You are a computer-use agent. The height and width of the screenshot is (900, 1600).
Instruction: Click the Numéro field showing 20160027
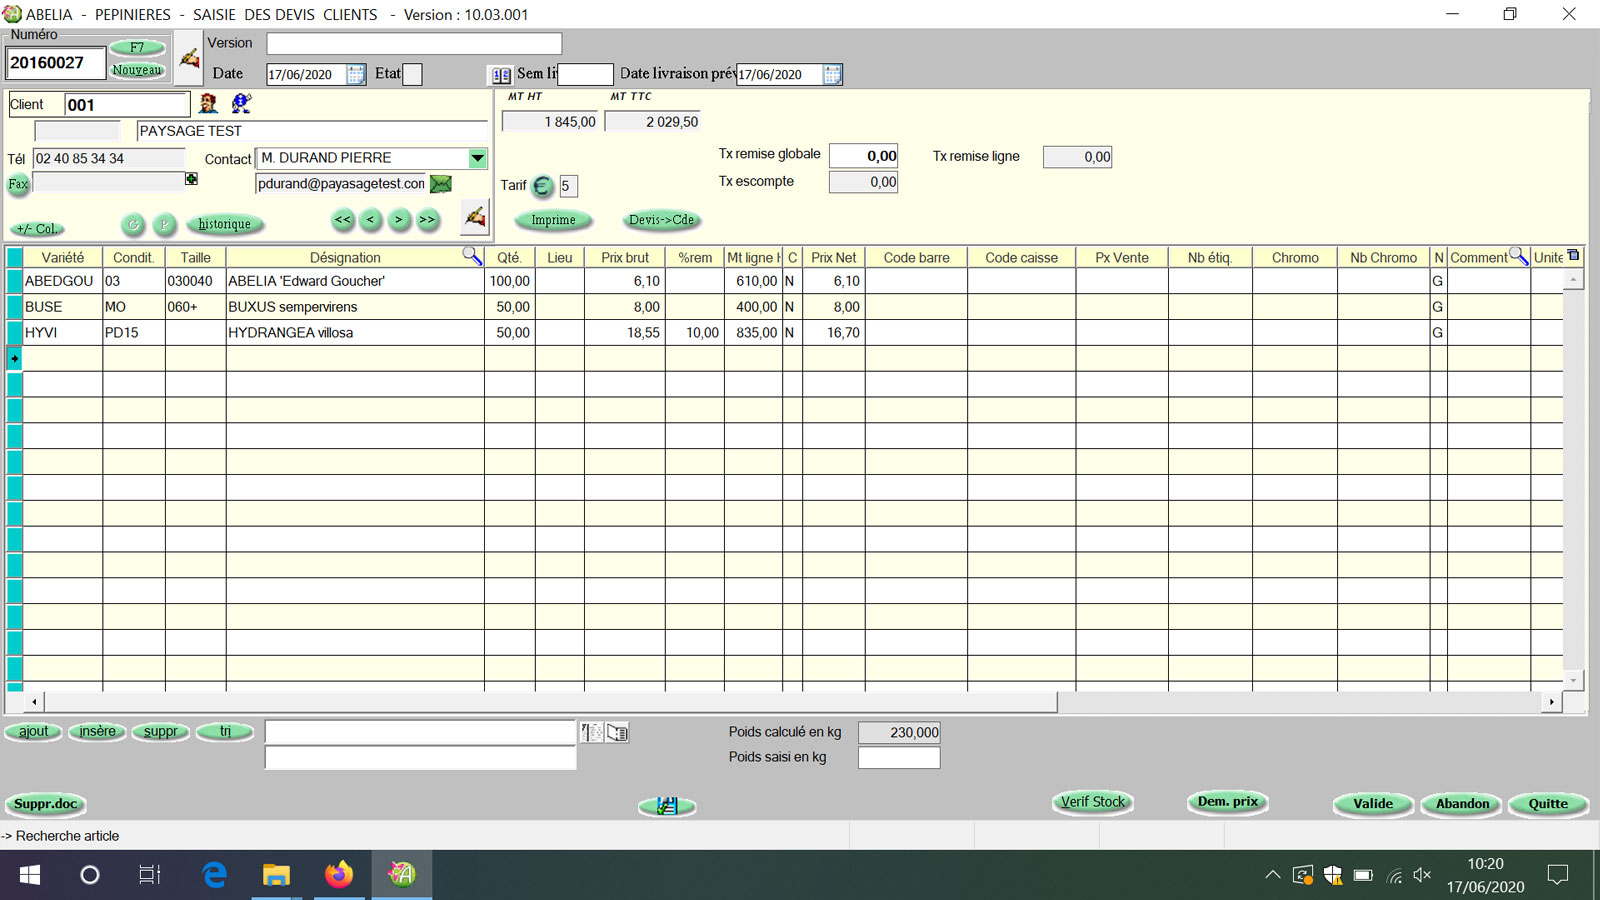[x=56, y=63]
